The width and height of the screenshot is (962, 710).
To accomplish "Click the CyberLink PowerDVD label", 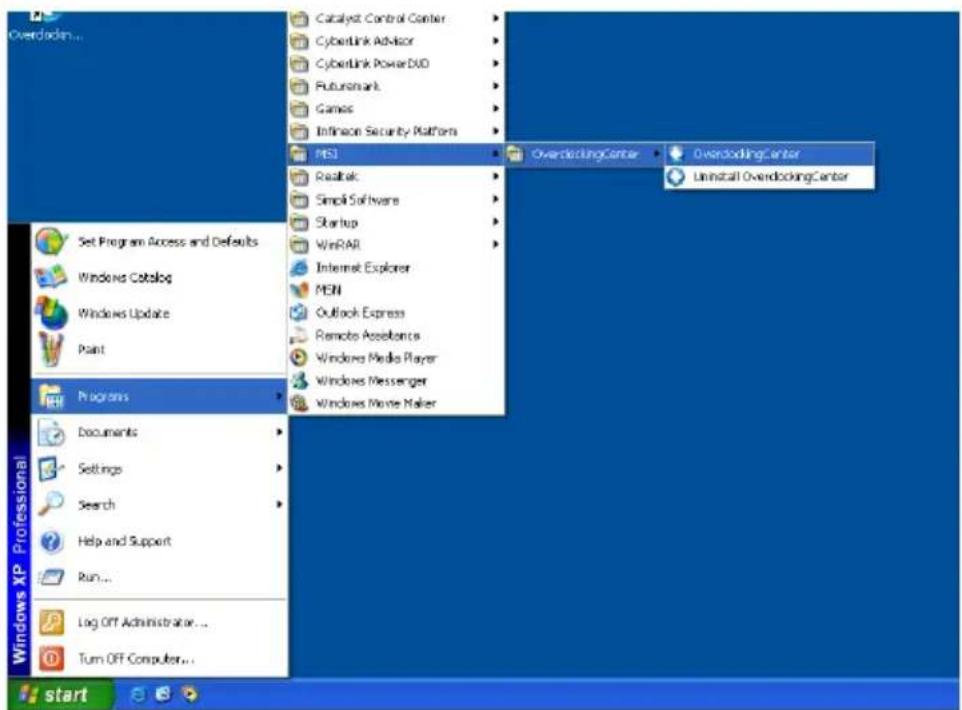I will click(x=372, y=64).
